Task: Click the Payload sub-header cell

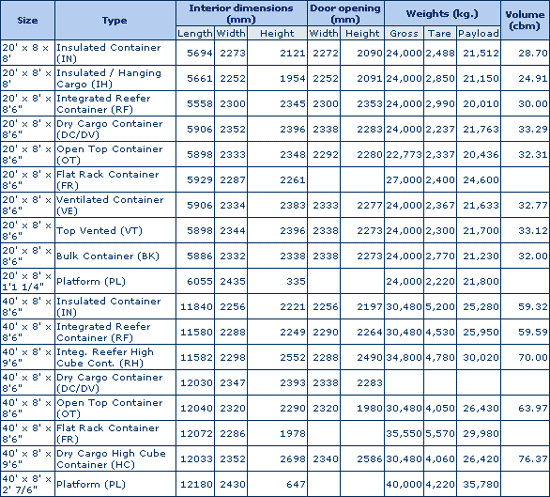Action: pos(478,33)
